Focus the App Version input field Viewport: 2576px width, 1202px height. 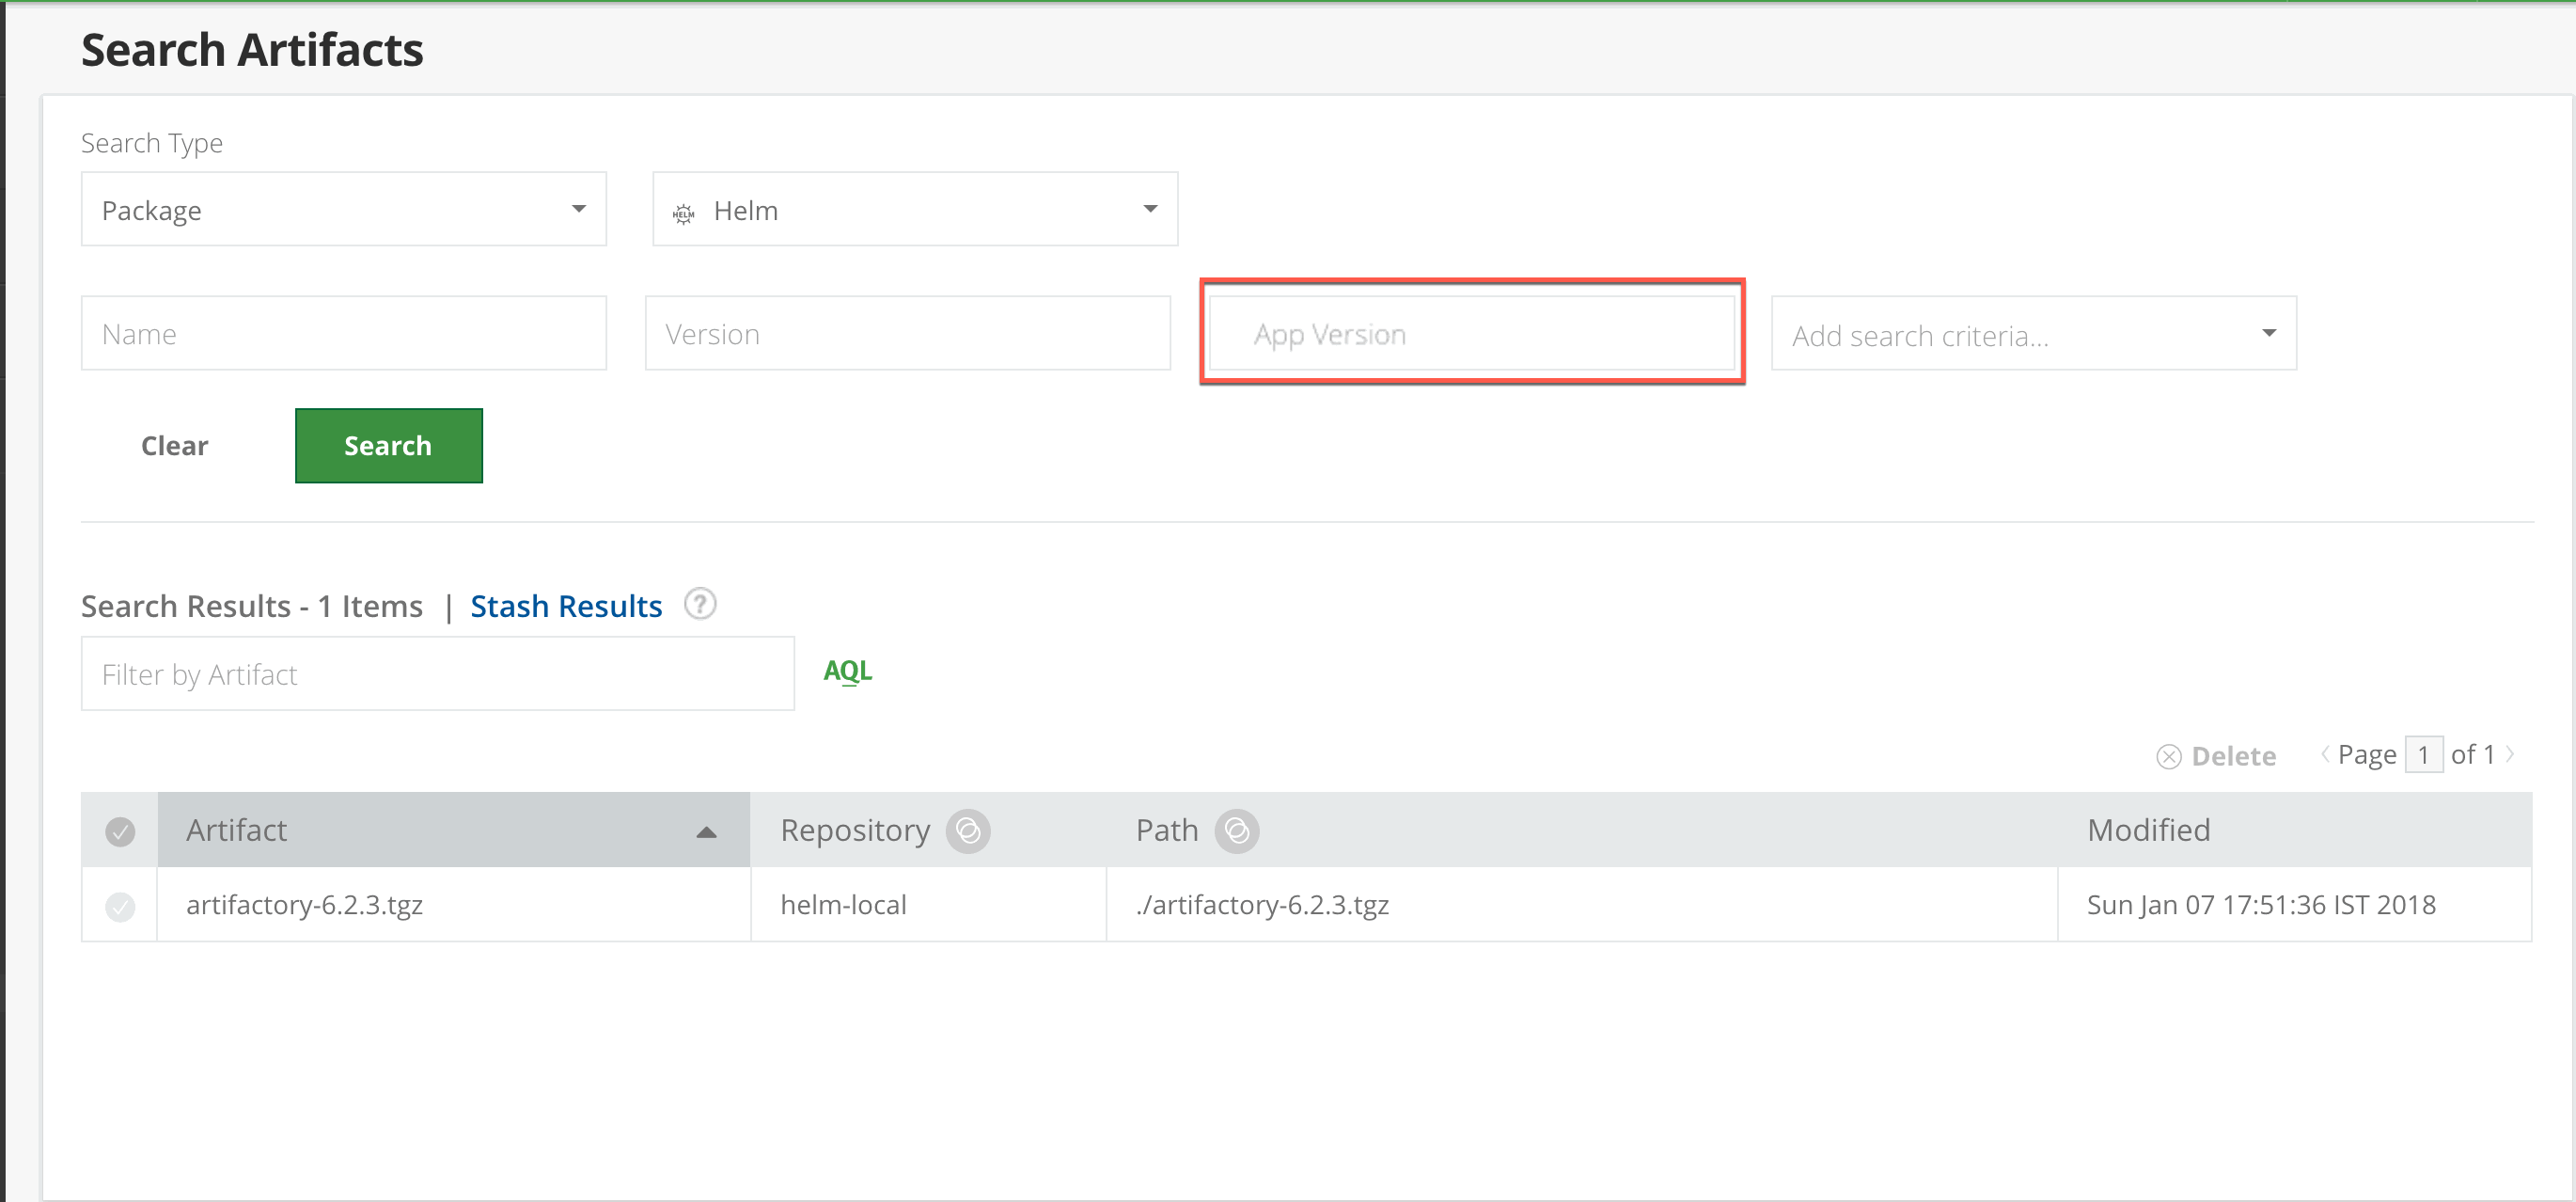point(1471,334)
